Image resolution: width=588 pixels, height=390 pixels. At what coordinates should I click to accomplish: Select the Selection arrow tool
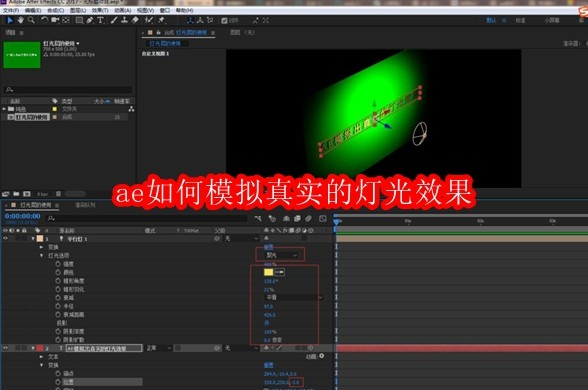tap(10, 20)
